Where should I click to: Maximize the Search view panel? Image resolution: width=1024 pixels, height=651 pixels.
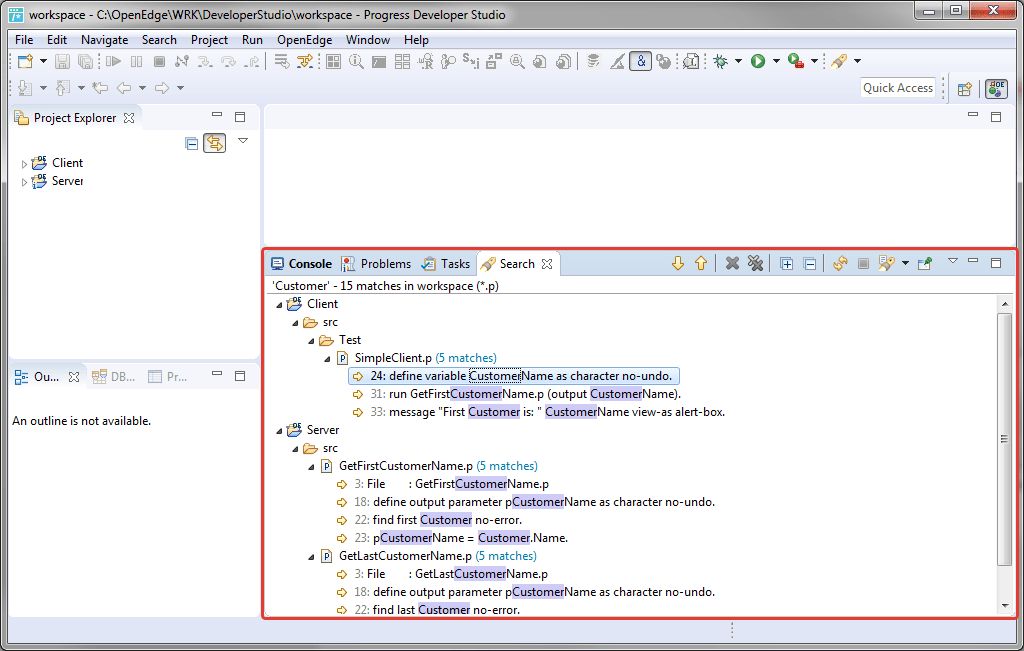click(996, 263)
